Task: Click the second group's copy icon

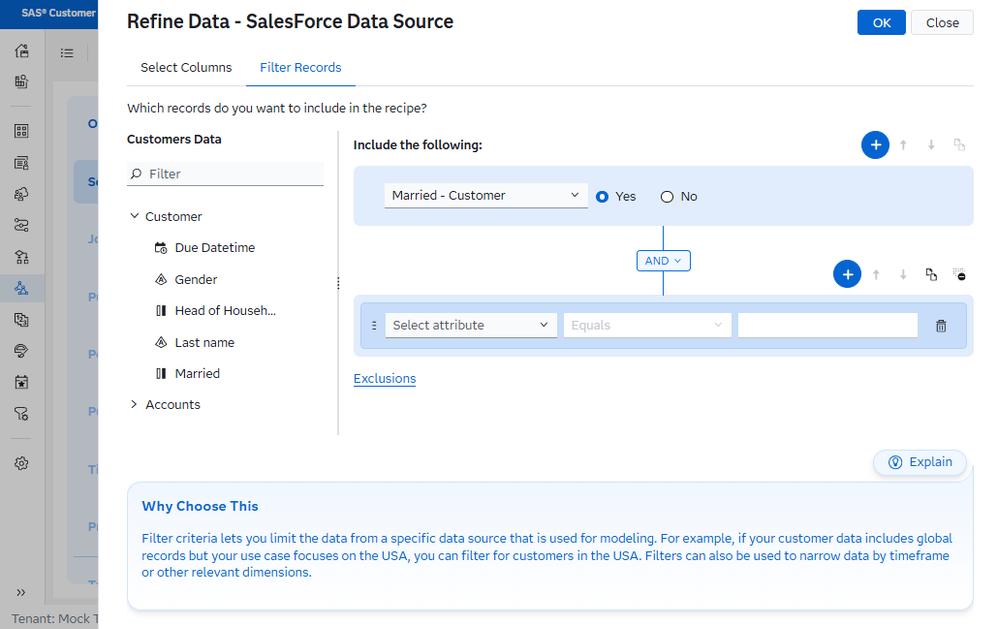Action: pos(931,274)
